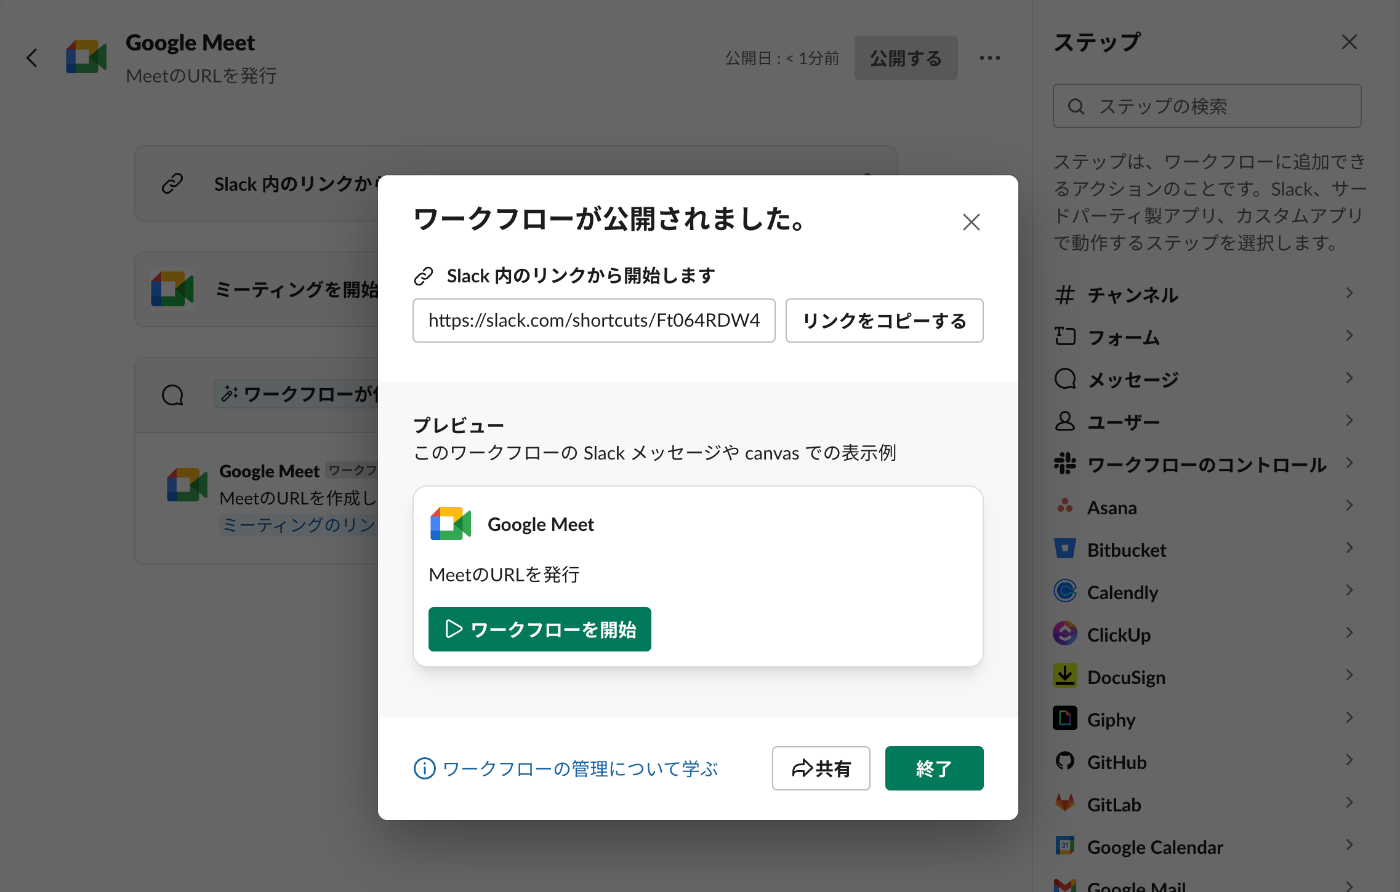The height and width of the screenshot is (892, 1400).
Task: Click the message step bubble icon in background
Action: coord(173,395)
